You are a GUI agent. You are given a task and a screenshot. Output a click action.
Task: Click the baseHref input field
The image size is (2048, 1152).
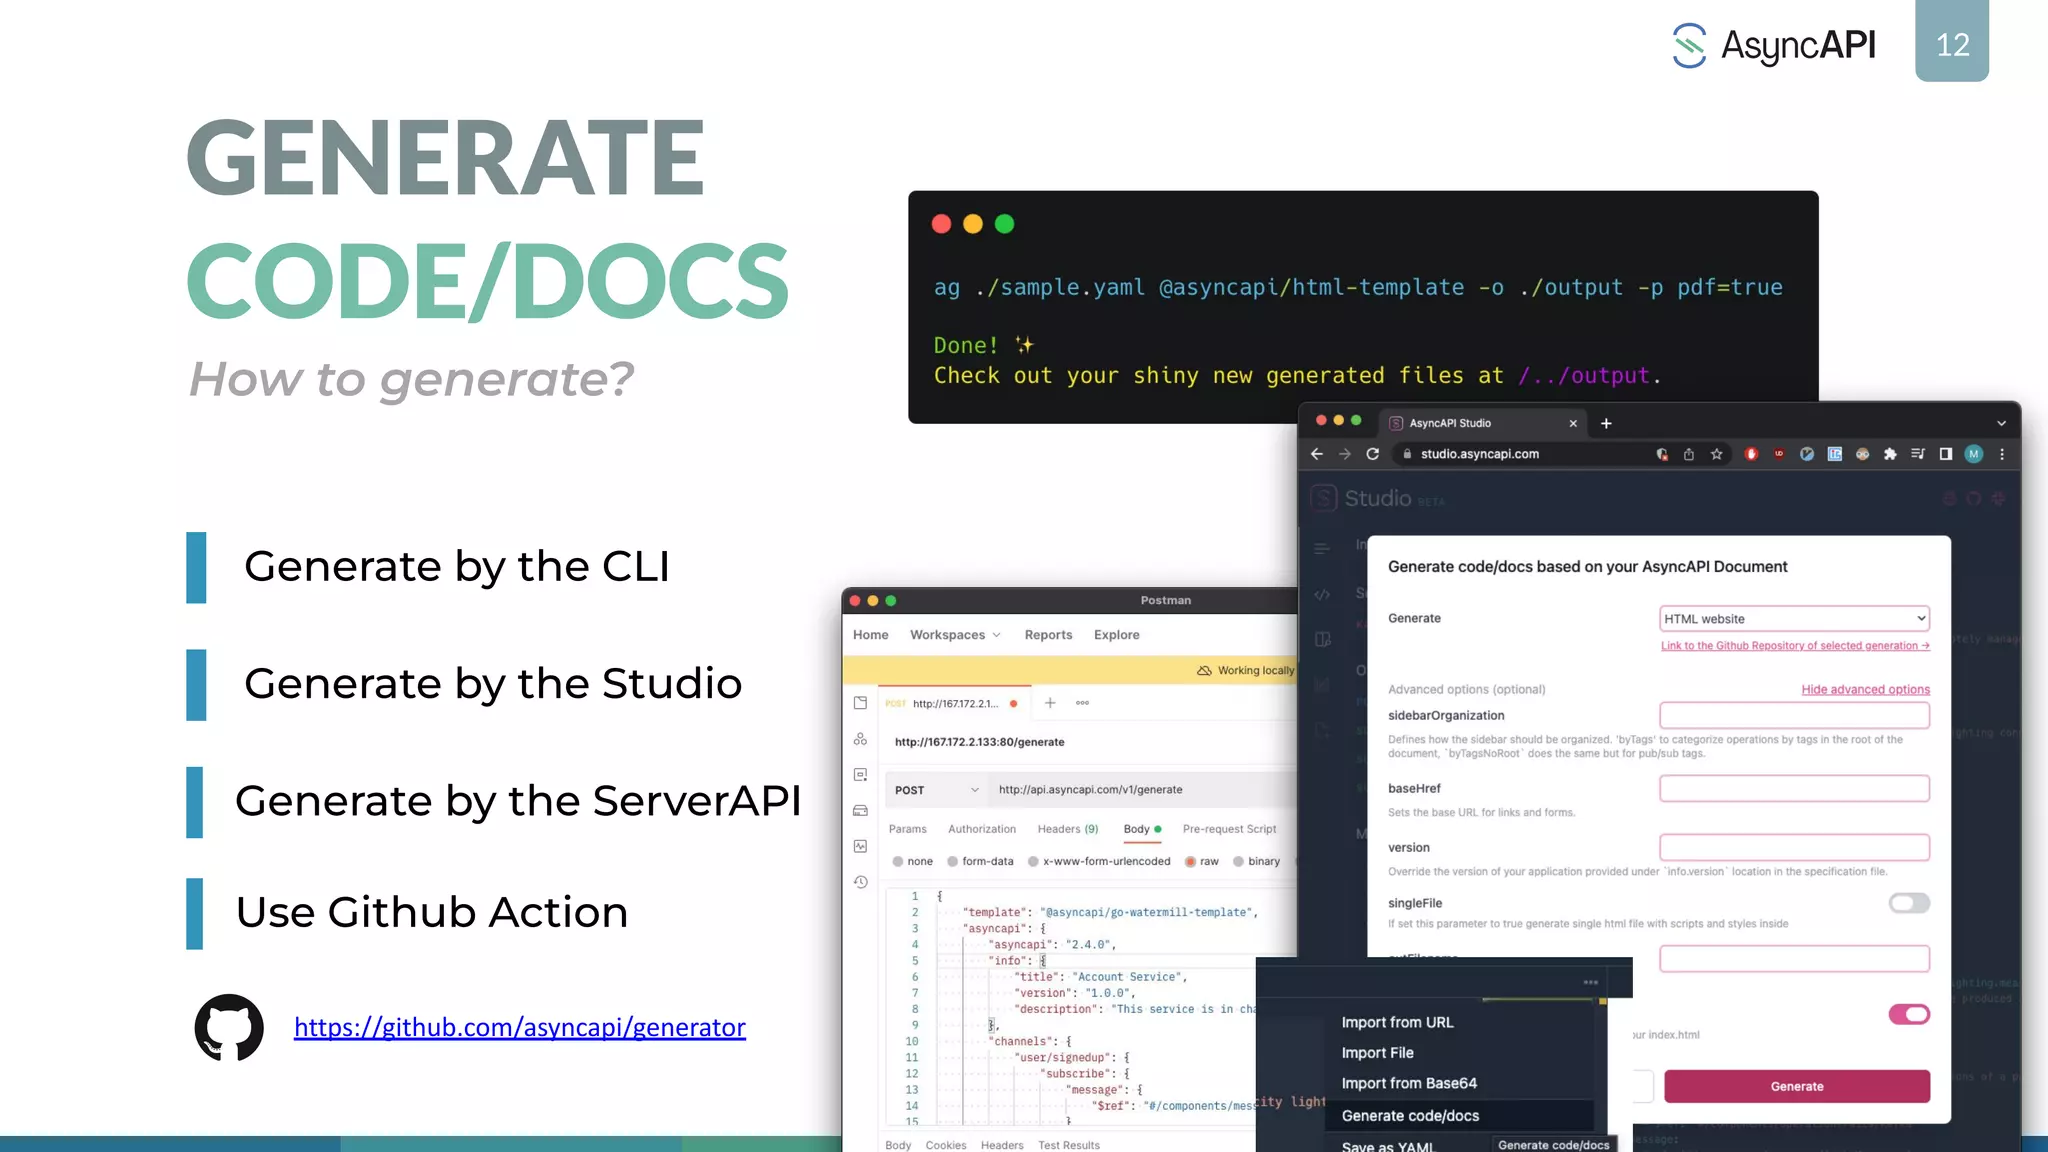tap(1794, 788)
